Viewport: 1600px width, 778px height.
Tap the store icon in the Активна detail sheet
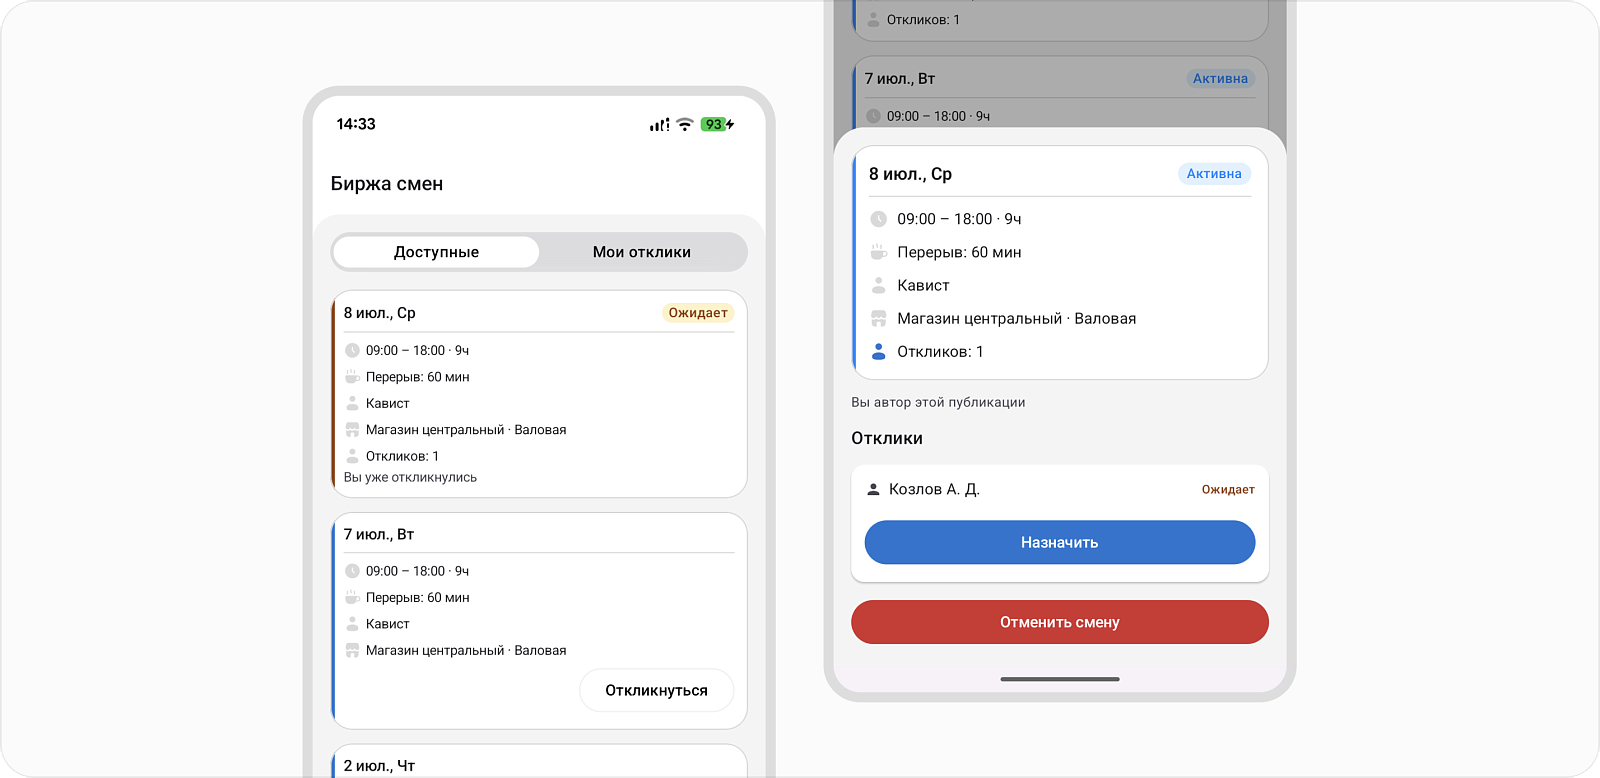click(x=878, y=318)
